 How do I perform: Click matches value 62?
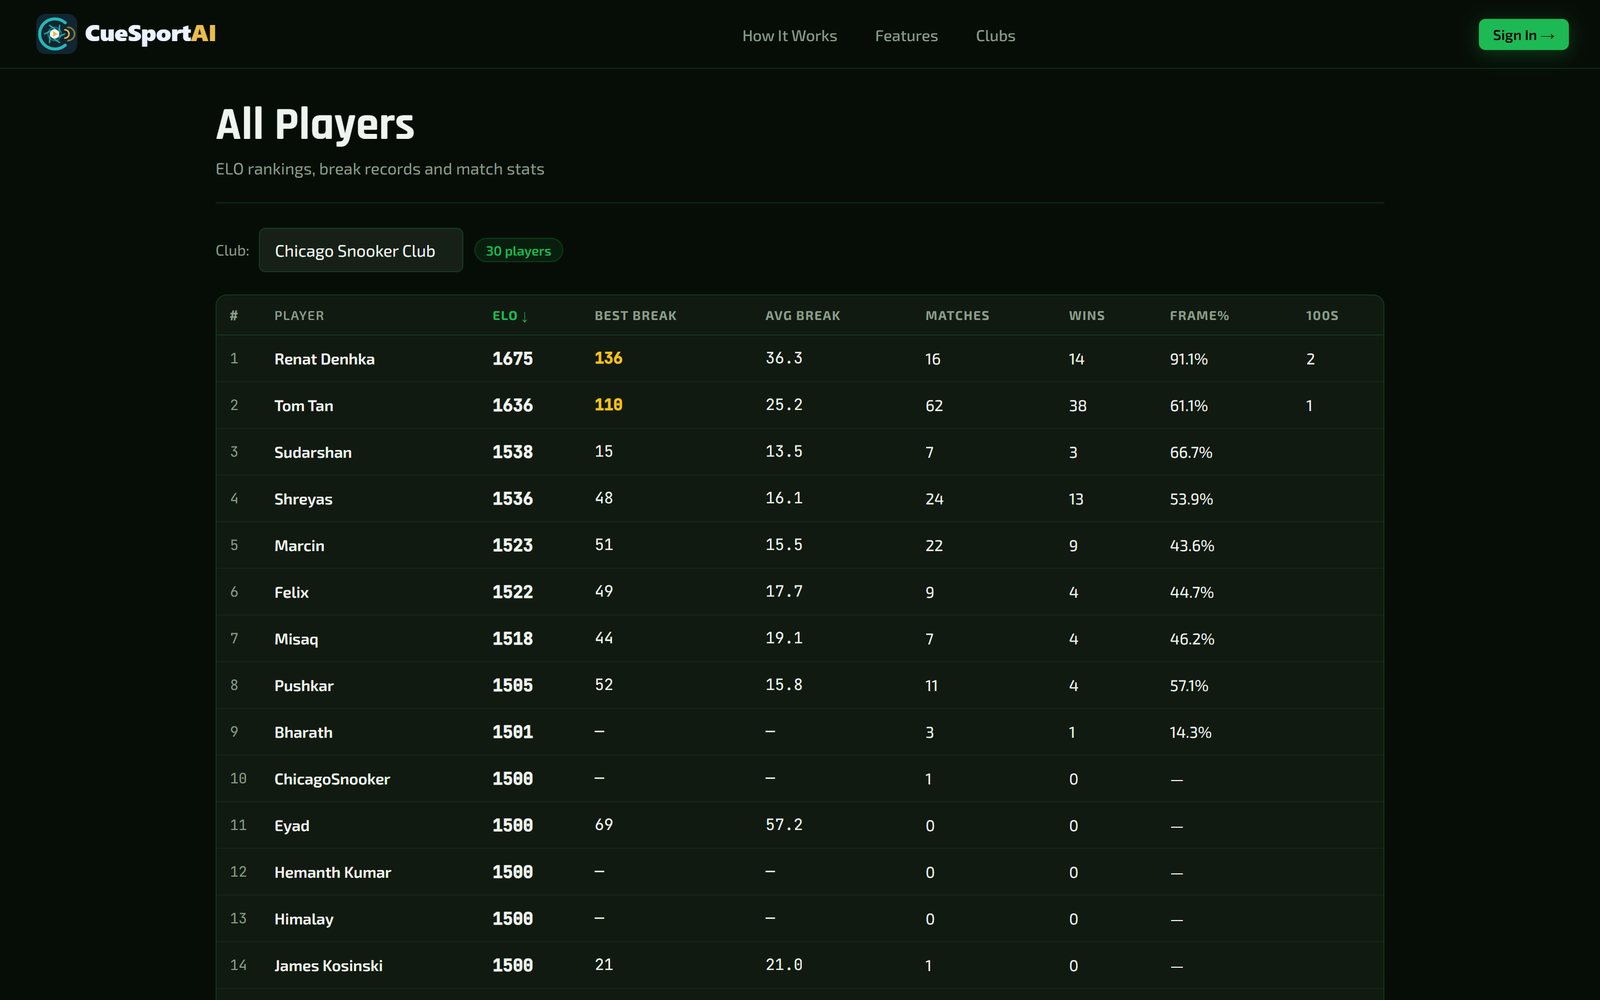click(934, 406)
